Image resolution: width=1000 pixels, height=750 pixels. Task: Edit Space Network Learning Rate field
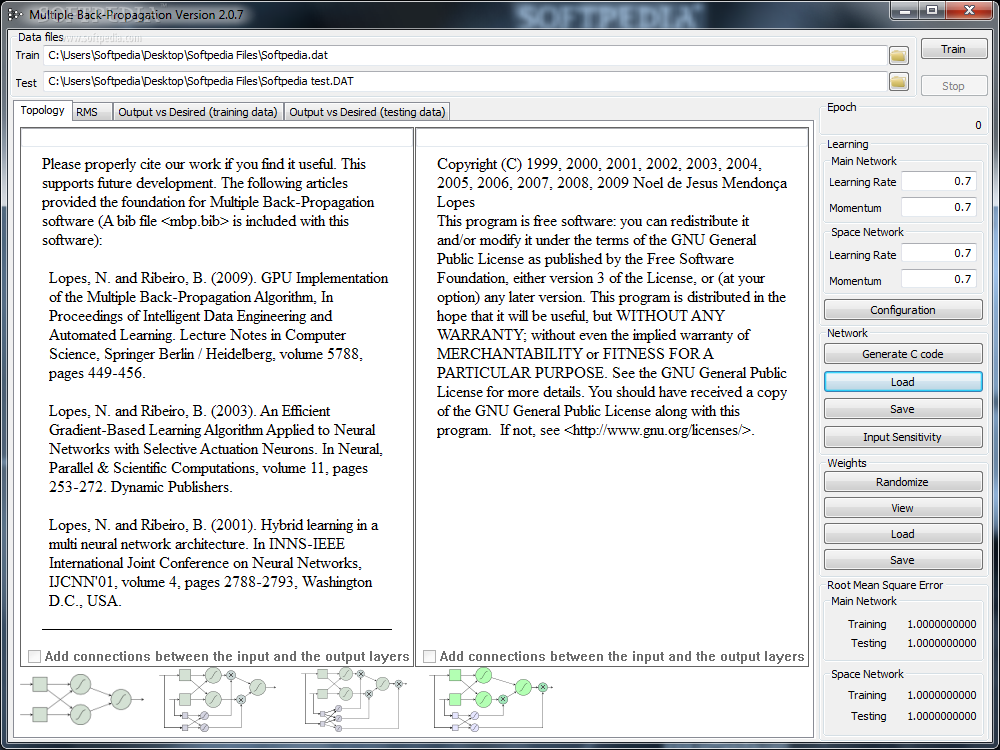click(939, 254)
